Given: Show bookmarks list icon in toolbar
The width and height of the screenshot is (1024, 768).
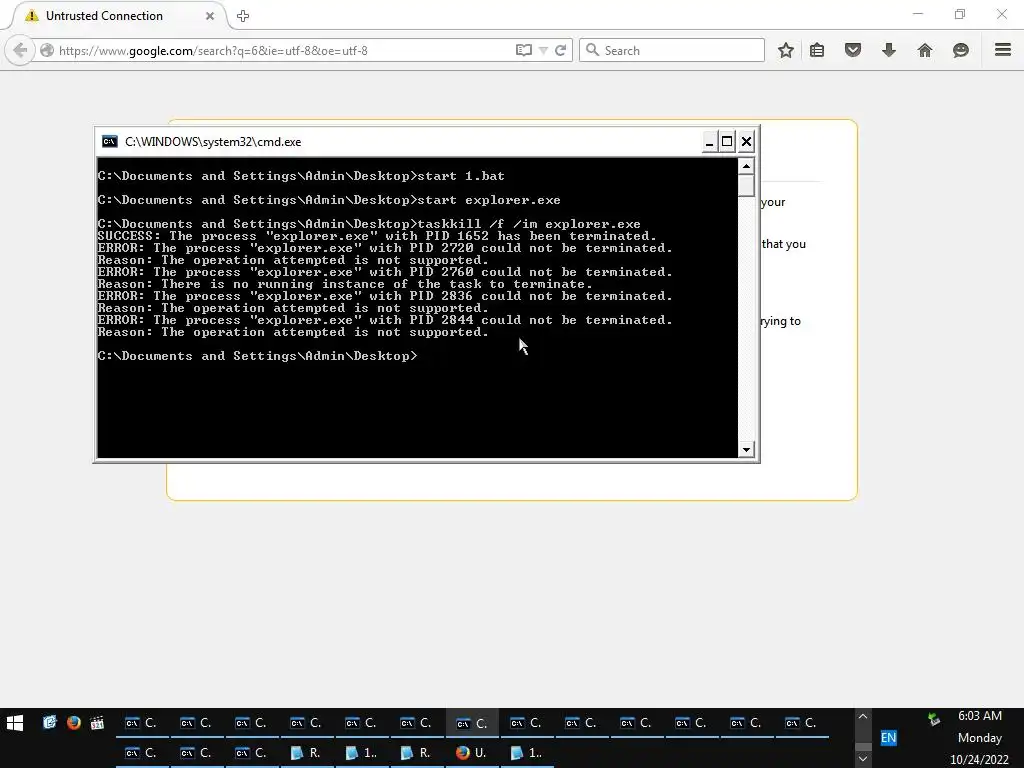Looking at the screenshot, I should pyautogui.click(x=817, y=50).
